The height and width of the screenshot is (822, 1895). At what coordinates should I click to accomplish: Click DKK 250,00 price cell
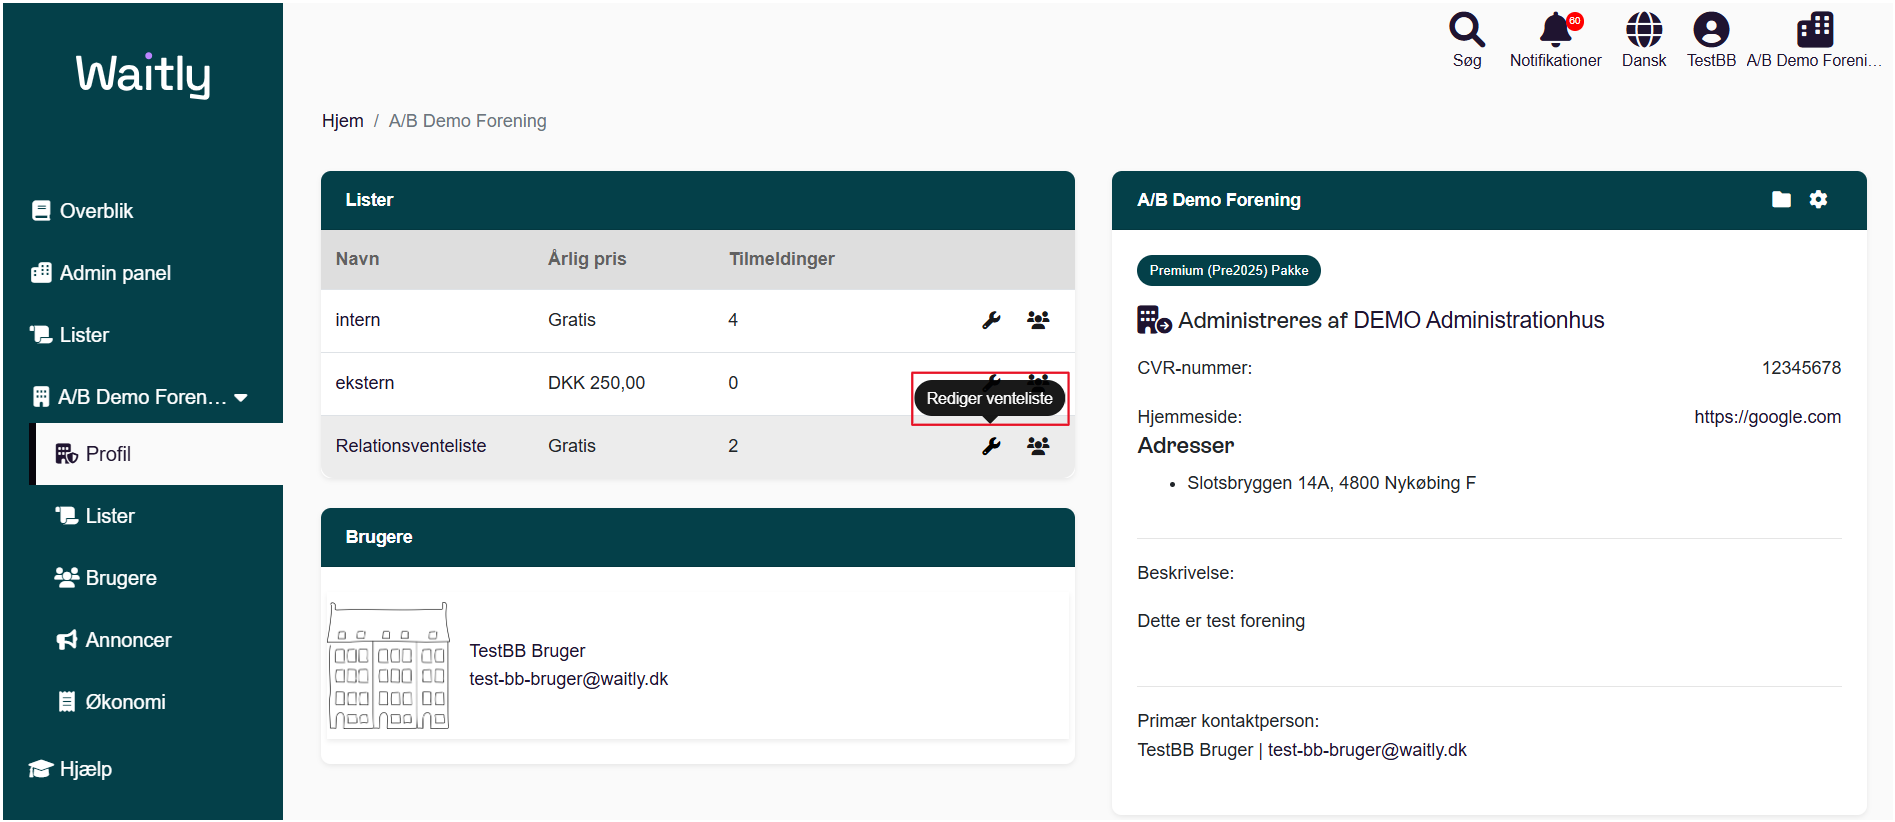point(596,383)
